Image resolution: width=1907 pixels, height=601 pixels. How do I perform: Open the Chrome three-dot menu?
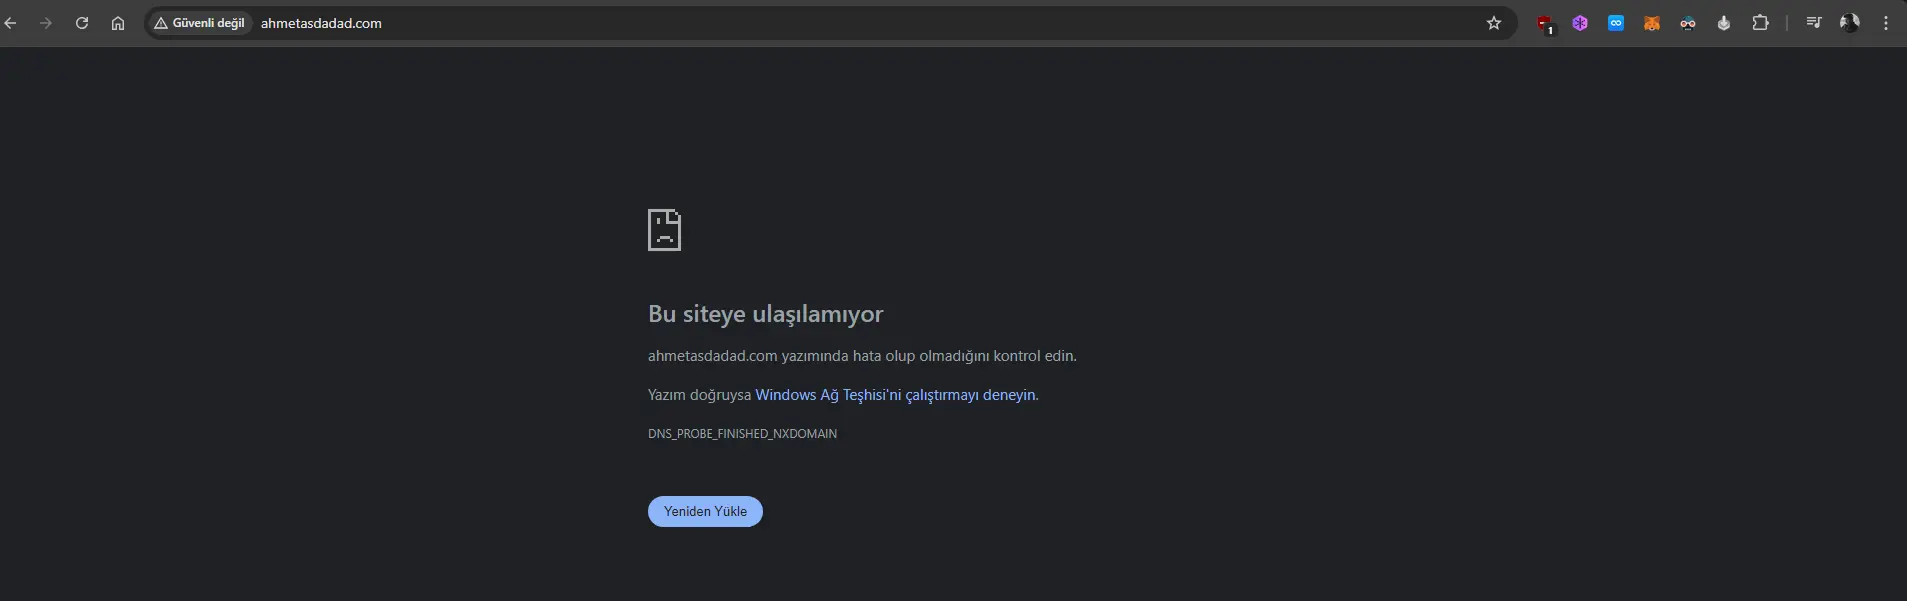[1886, 23]
